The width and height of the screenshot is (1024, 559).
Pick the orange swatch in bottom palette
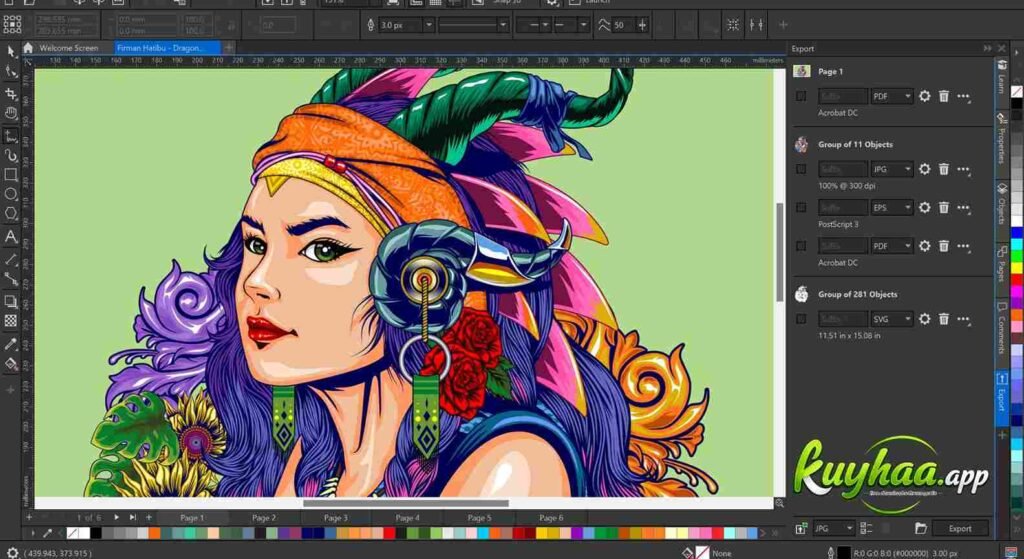(x=154, y=534)
